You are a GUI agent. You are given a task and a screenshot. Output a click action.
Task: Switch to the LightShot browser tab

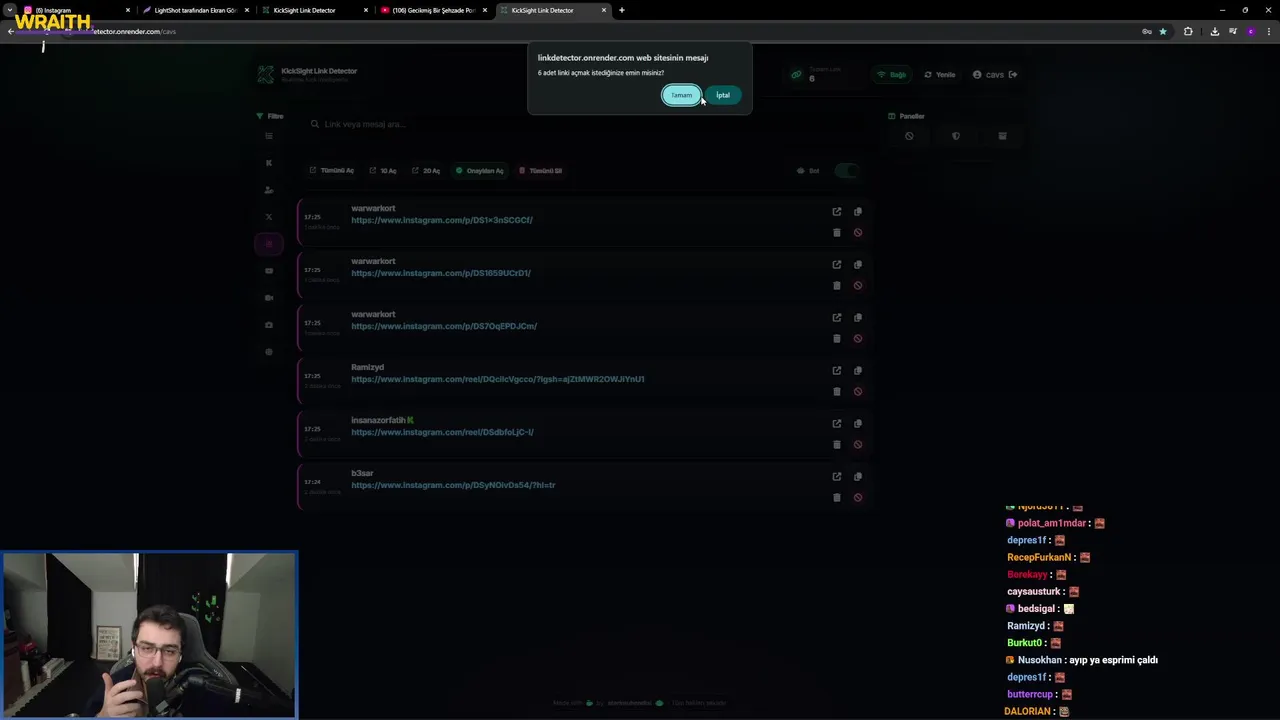(x=194, y=10)
